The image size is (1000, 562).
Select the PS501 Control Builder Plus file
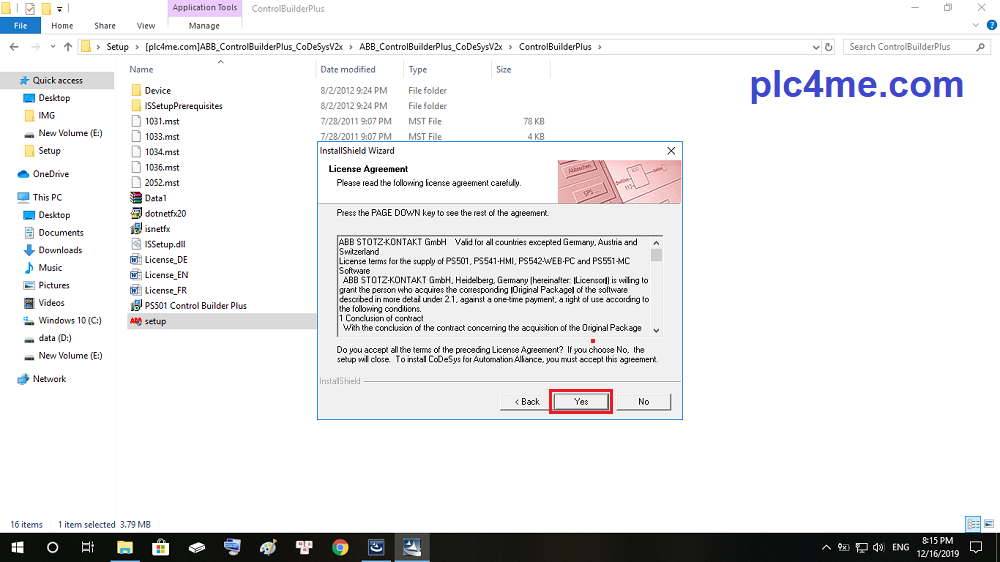pyautogui.click(x=195, y=305)
